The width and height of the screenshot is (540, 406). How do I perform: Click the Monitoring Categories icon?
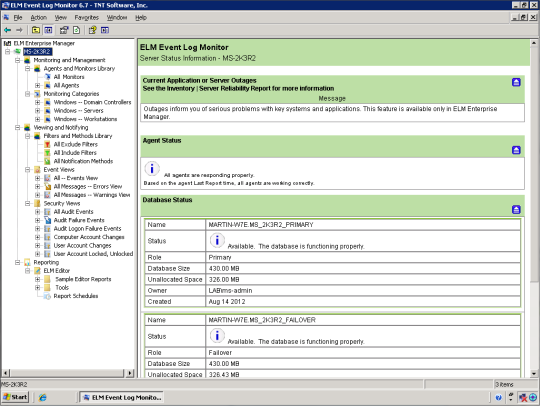click(x=38, y=94)
